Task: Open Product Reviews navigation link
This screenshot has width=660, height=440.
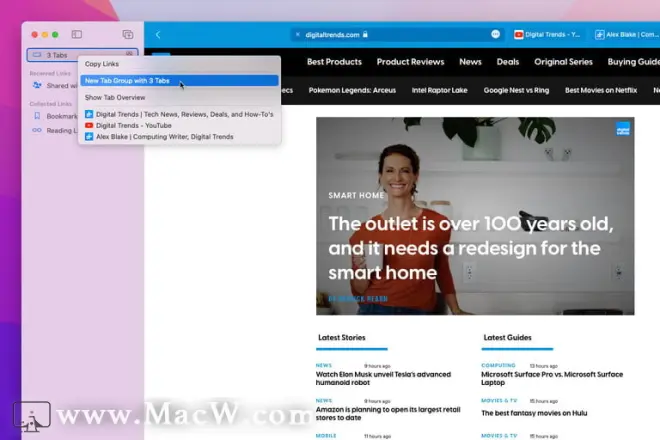Action: click(410, 62)
